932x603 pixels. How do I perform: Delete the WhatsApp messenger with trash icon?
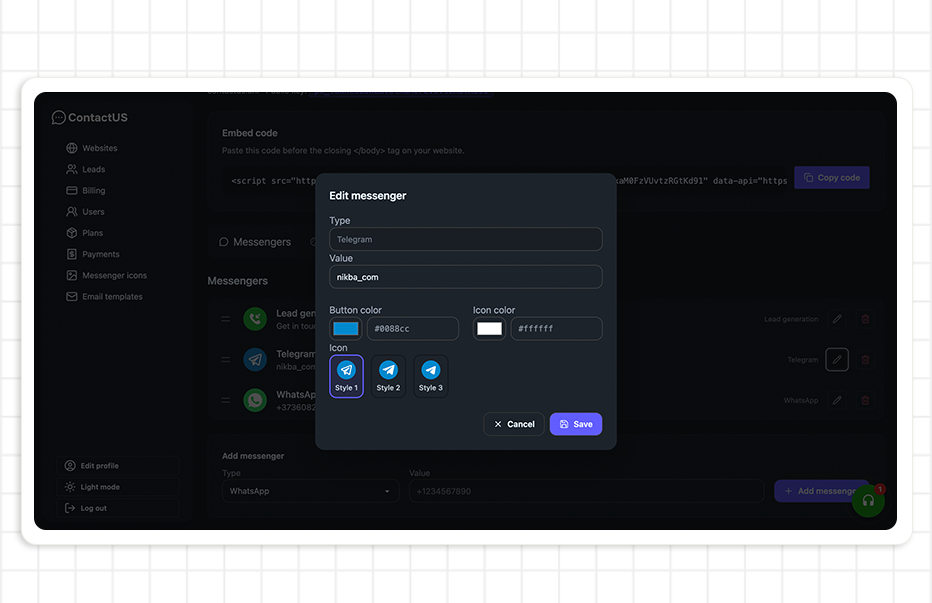[865, 400]
